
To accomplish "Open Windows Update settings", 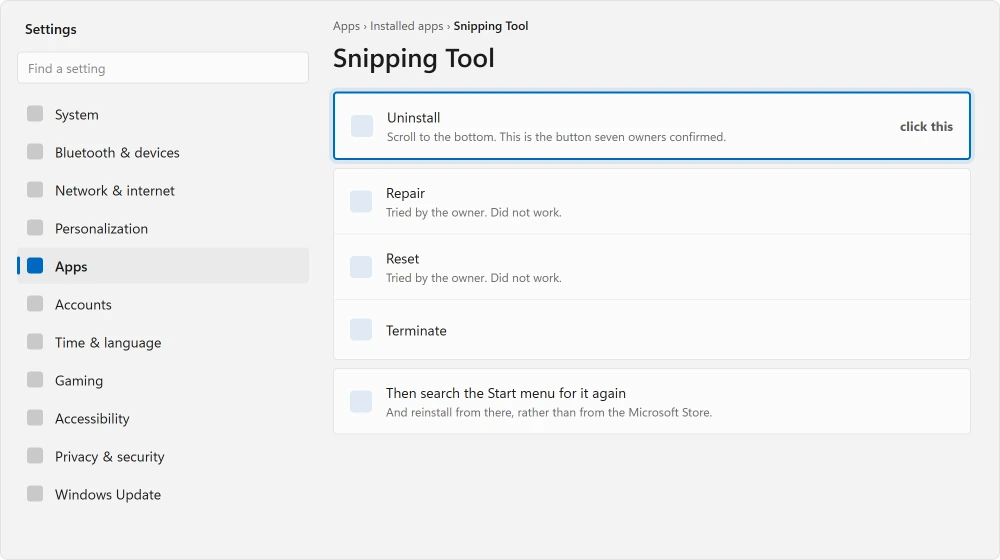I will (163, 494).
